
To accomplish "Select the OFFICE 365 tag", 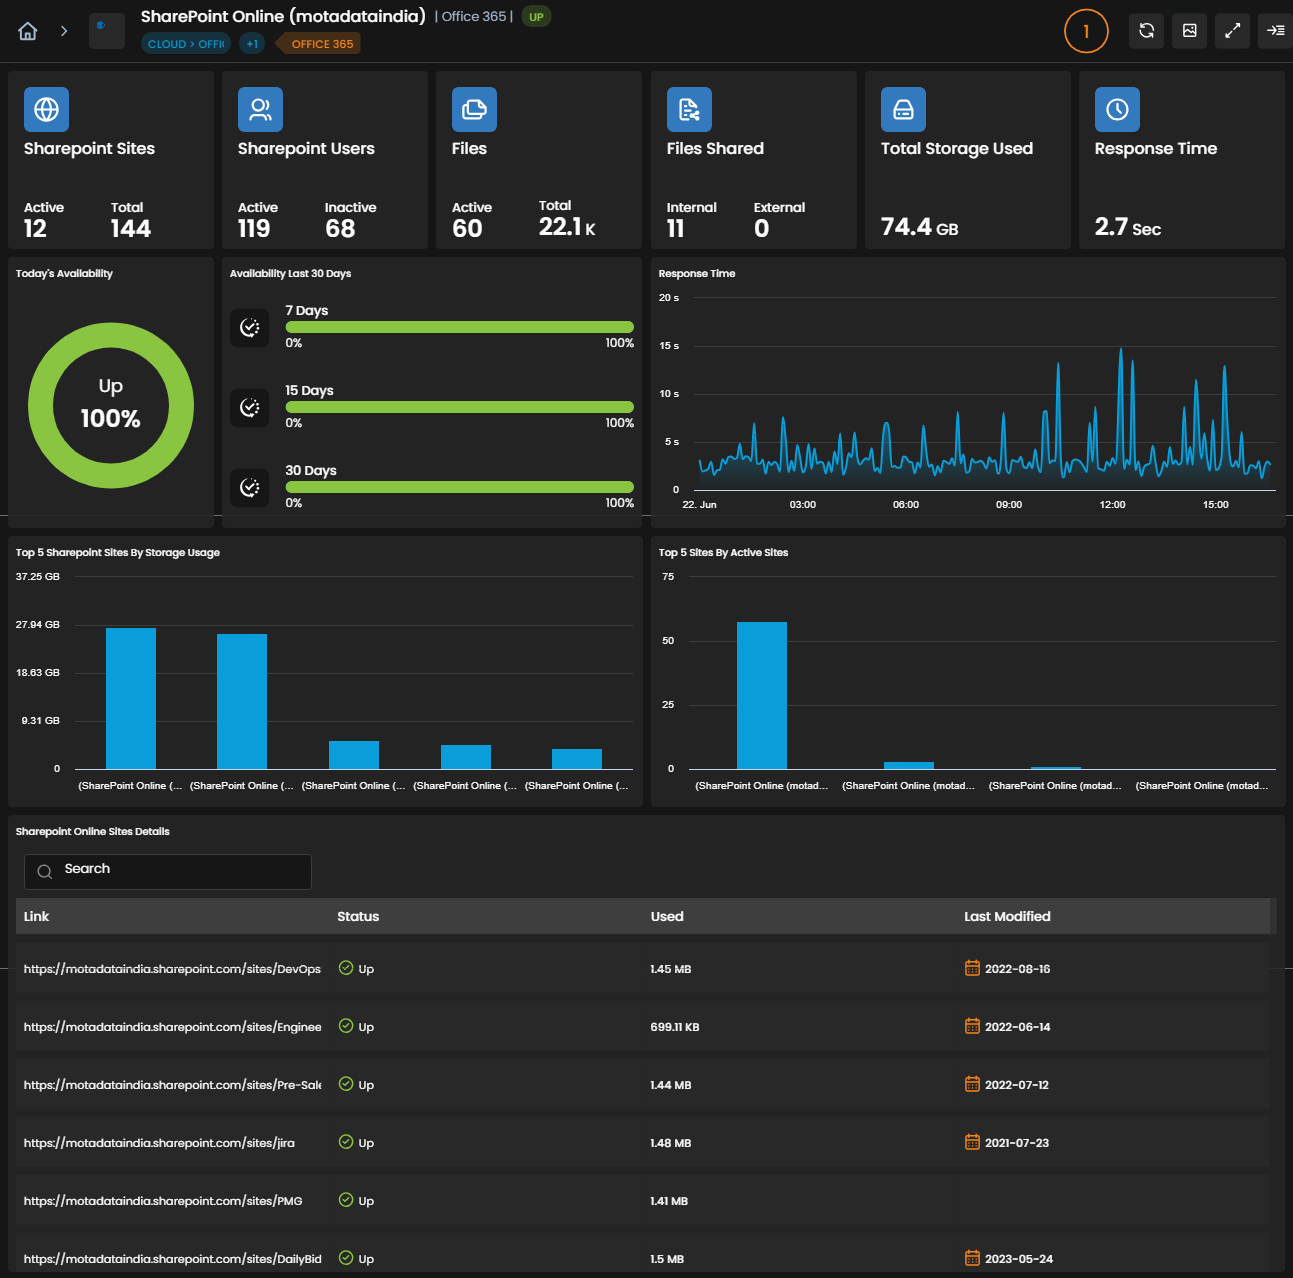I will (x=320, y=44).
